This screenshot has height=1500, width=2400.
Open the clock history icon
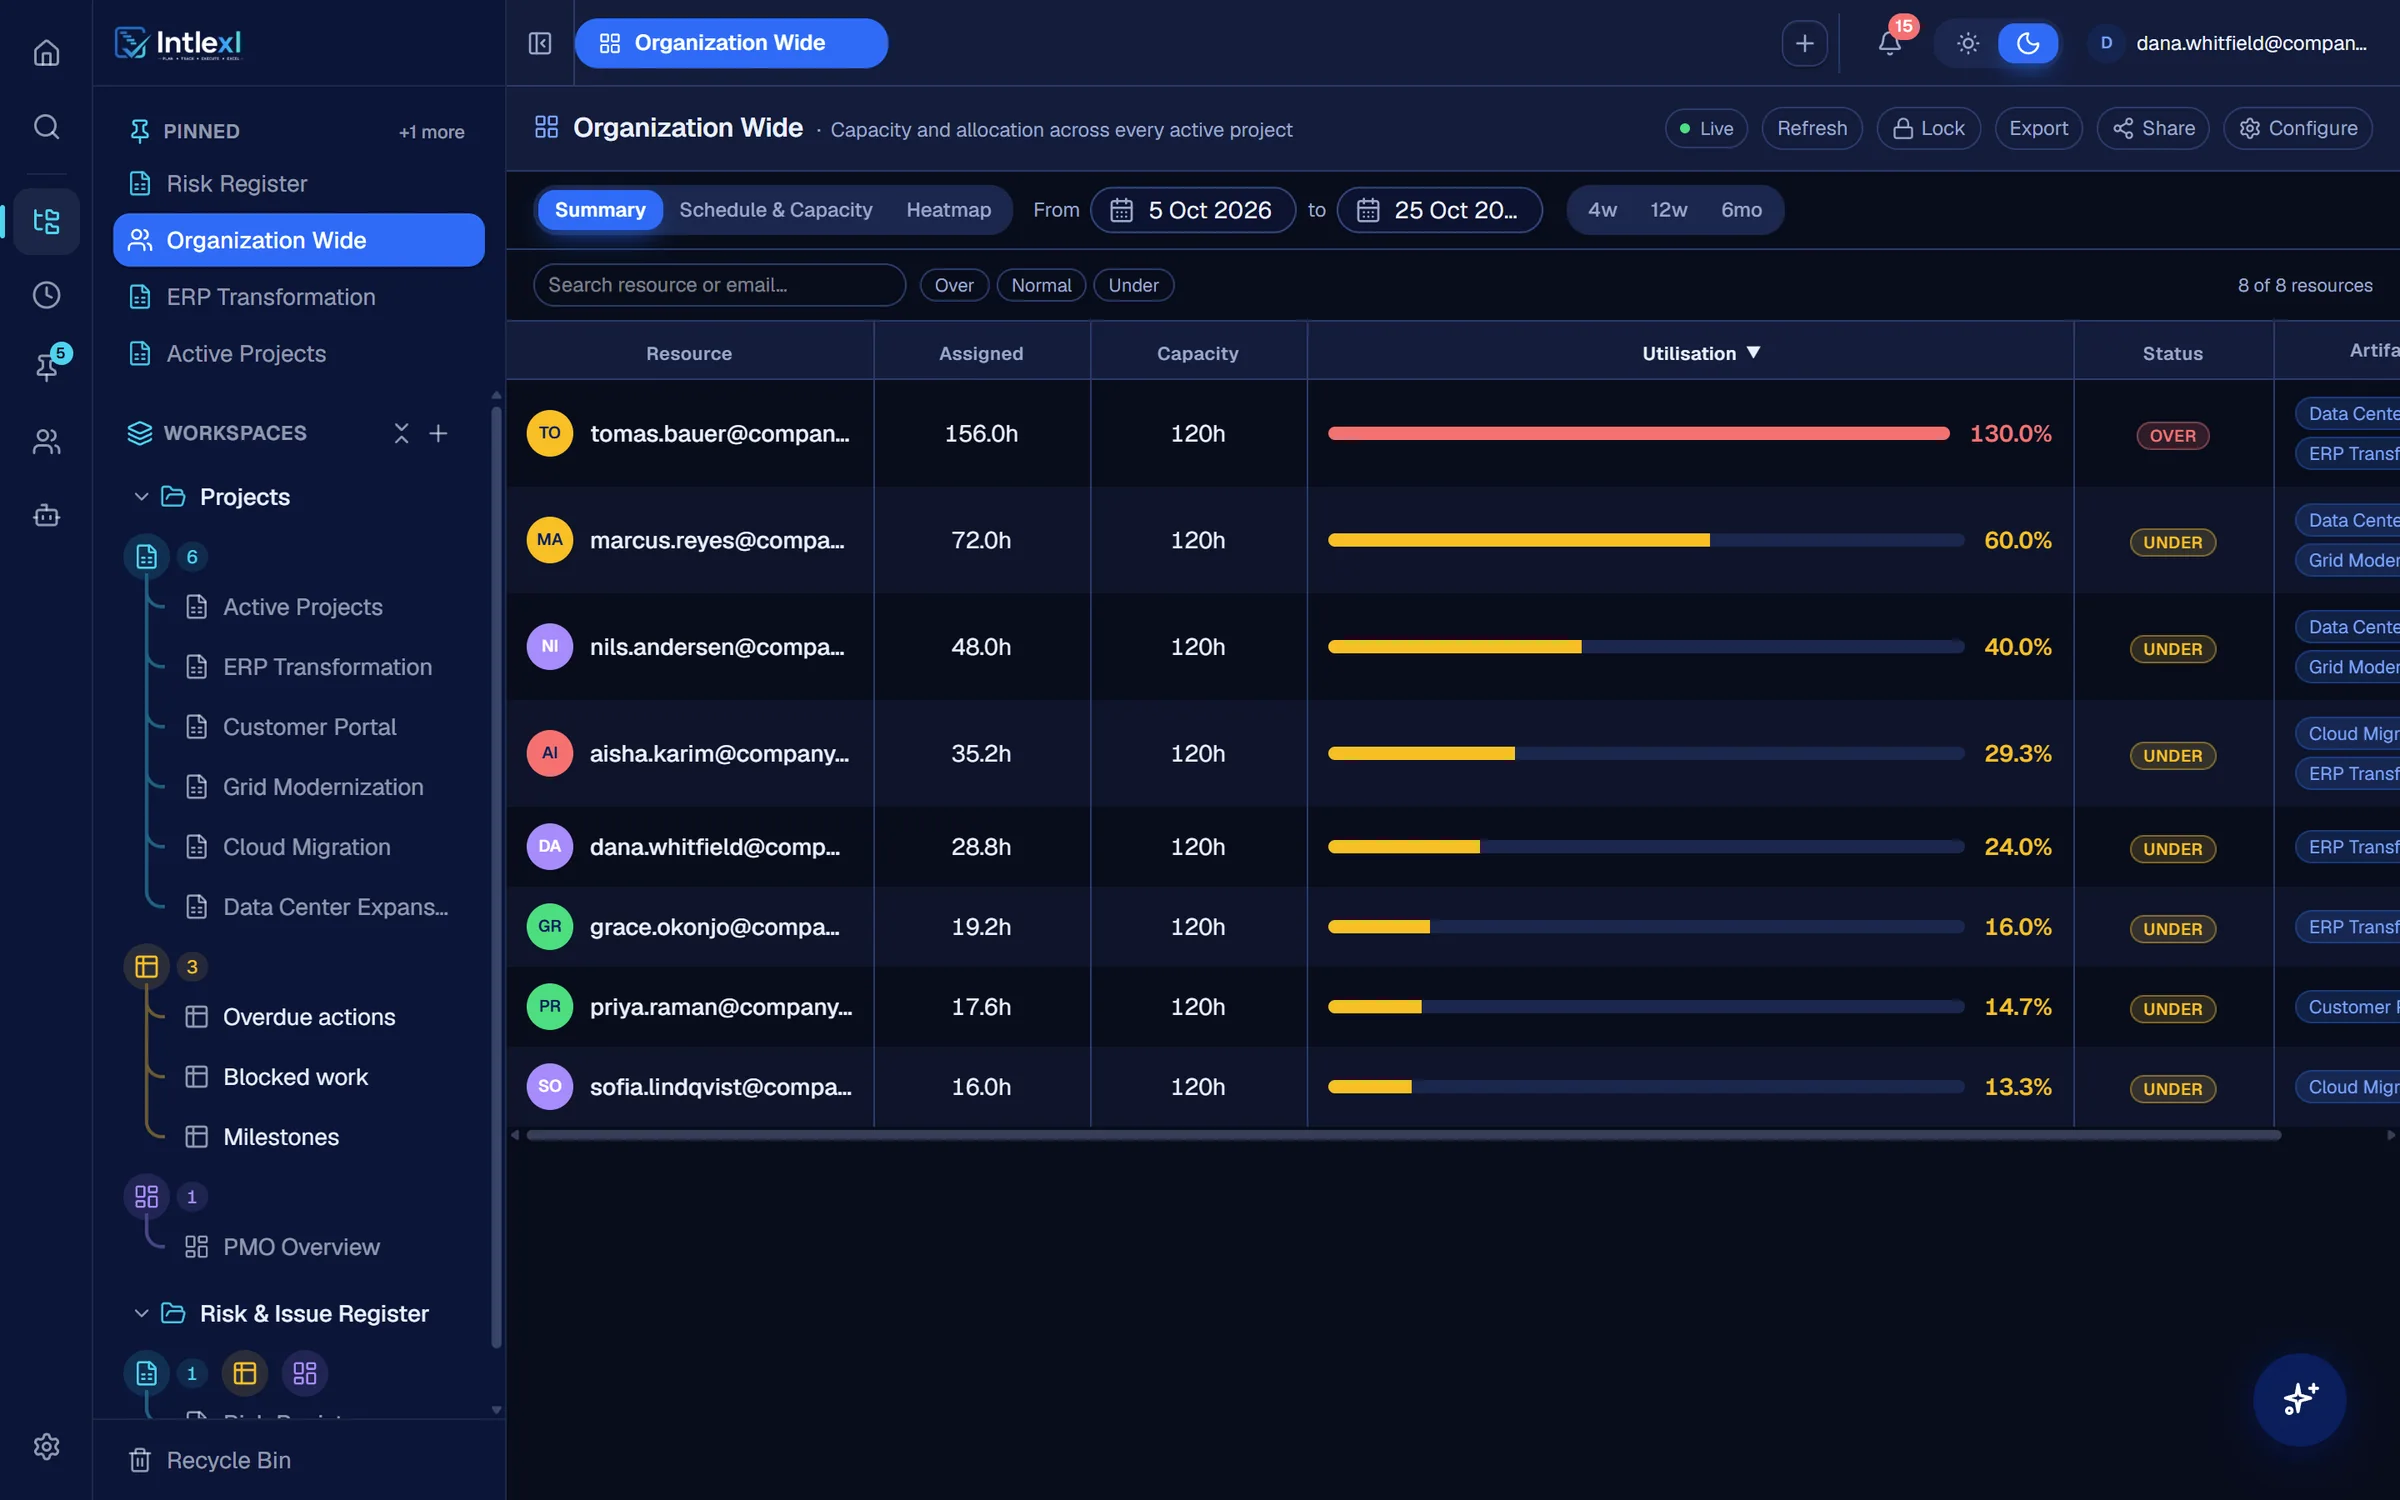pos(46,295)
